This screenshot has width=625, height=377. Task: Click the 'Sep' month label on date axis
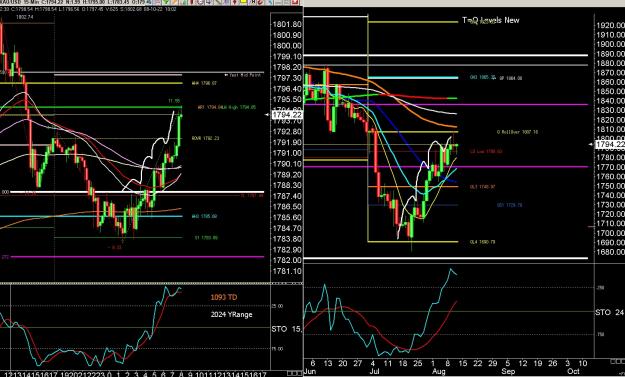[x=508, y=371]
